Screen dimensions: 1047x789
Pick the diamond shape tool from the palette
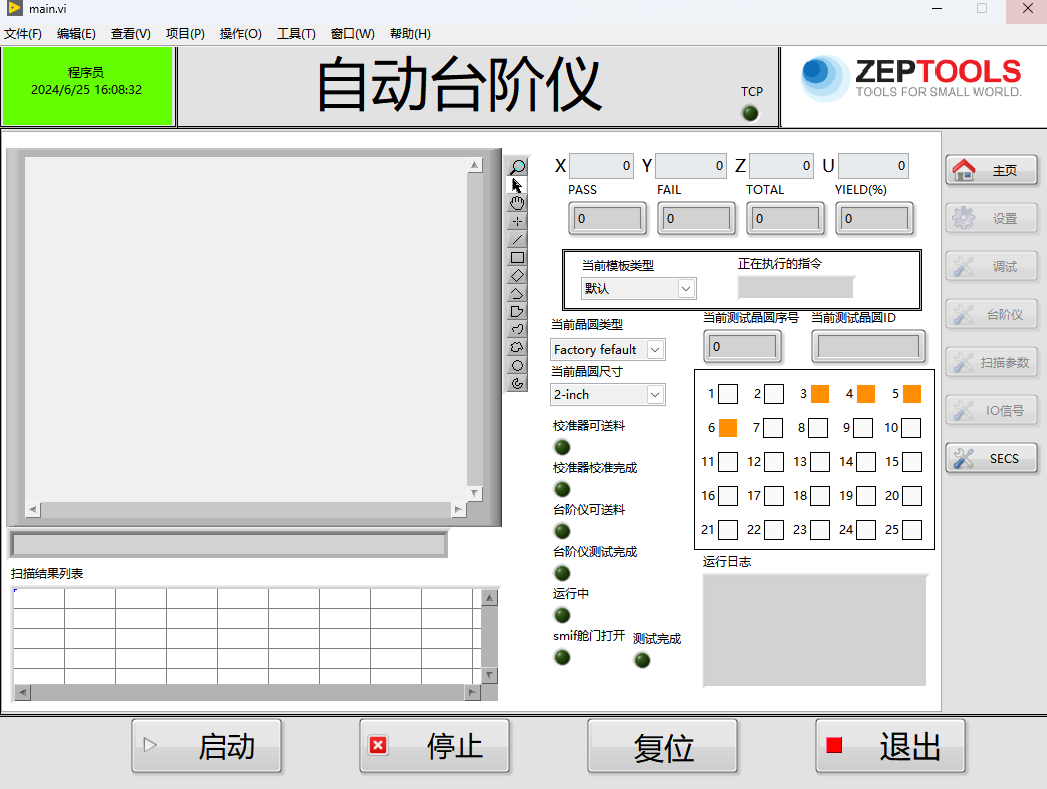[516, 275]
